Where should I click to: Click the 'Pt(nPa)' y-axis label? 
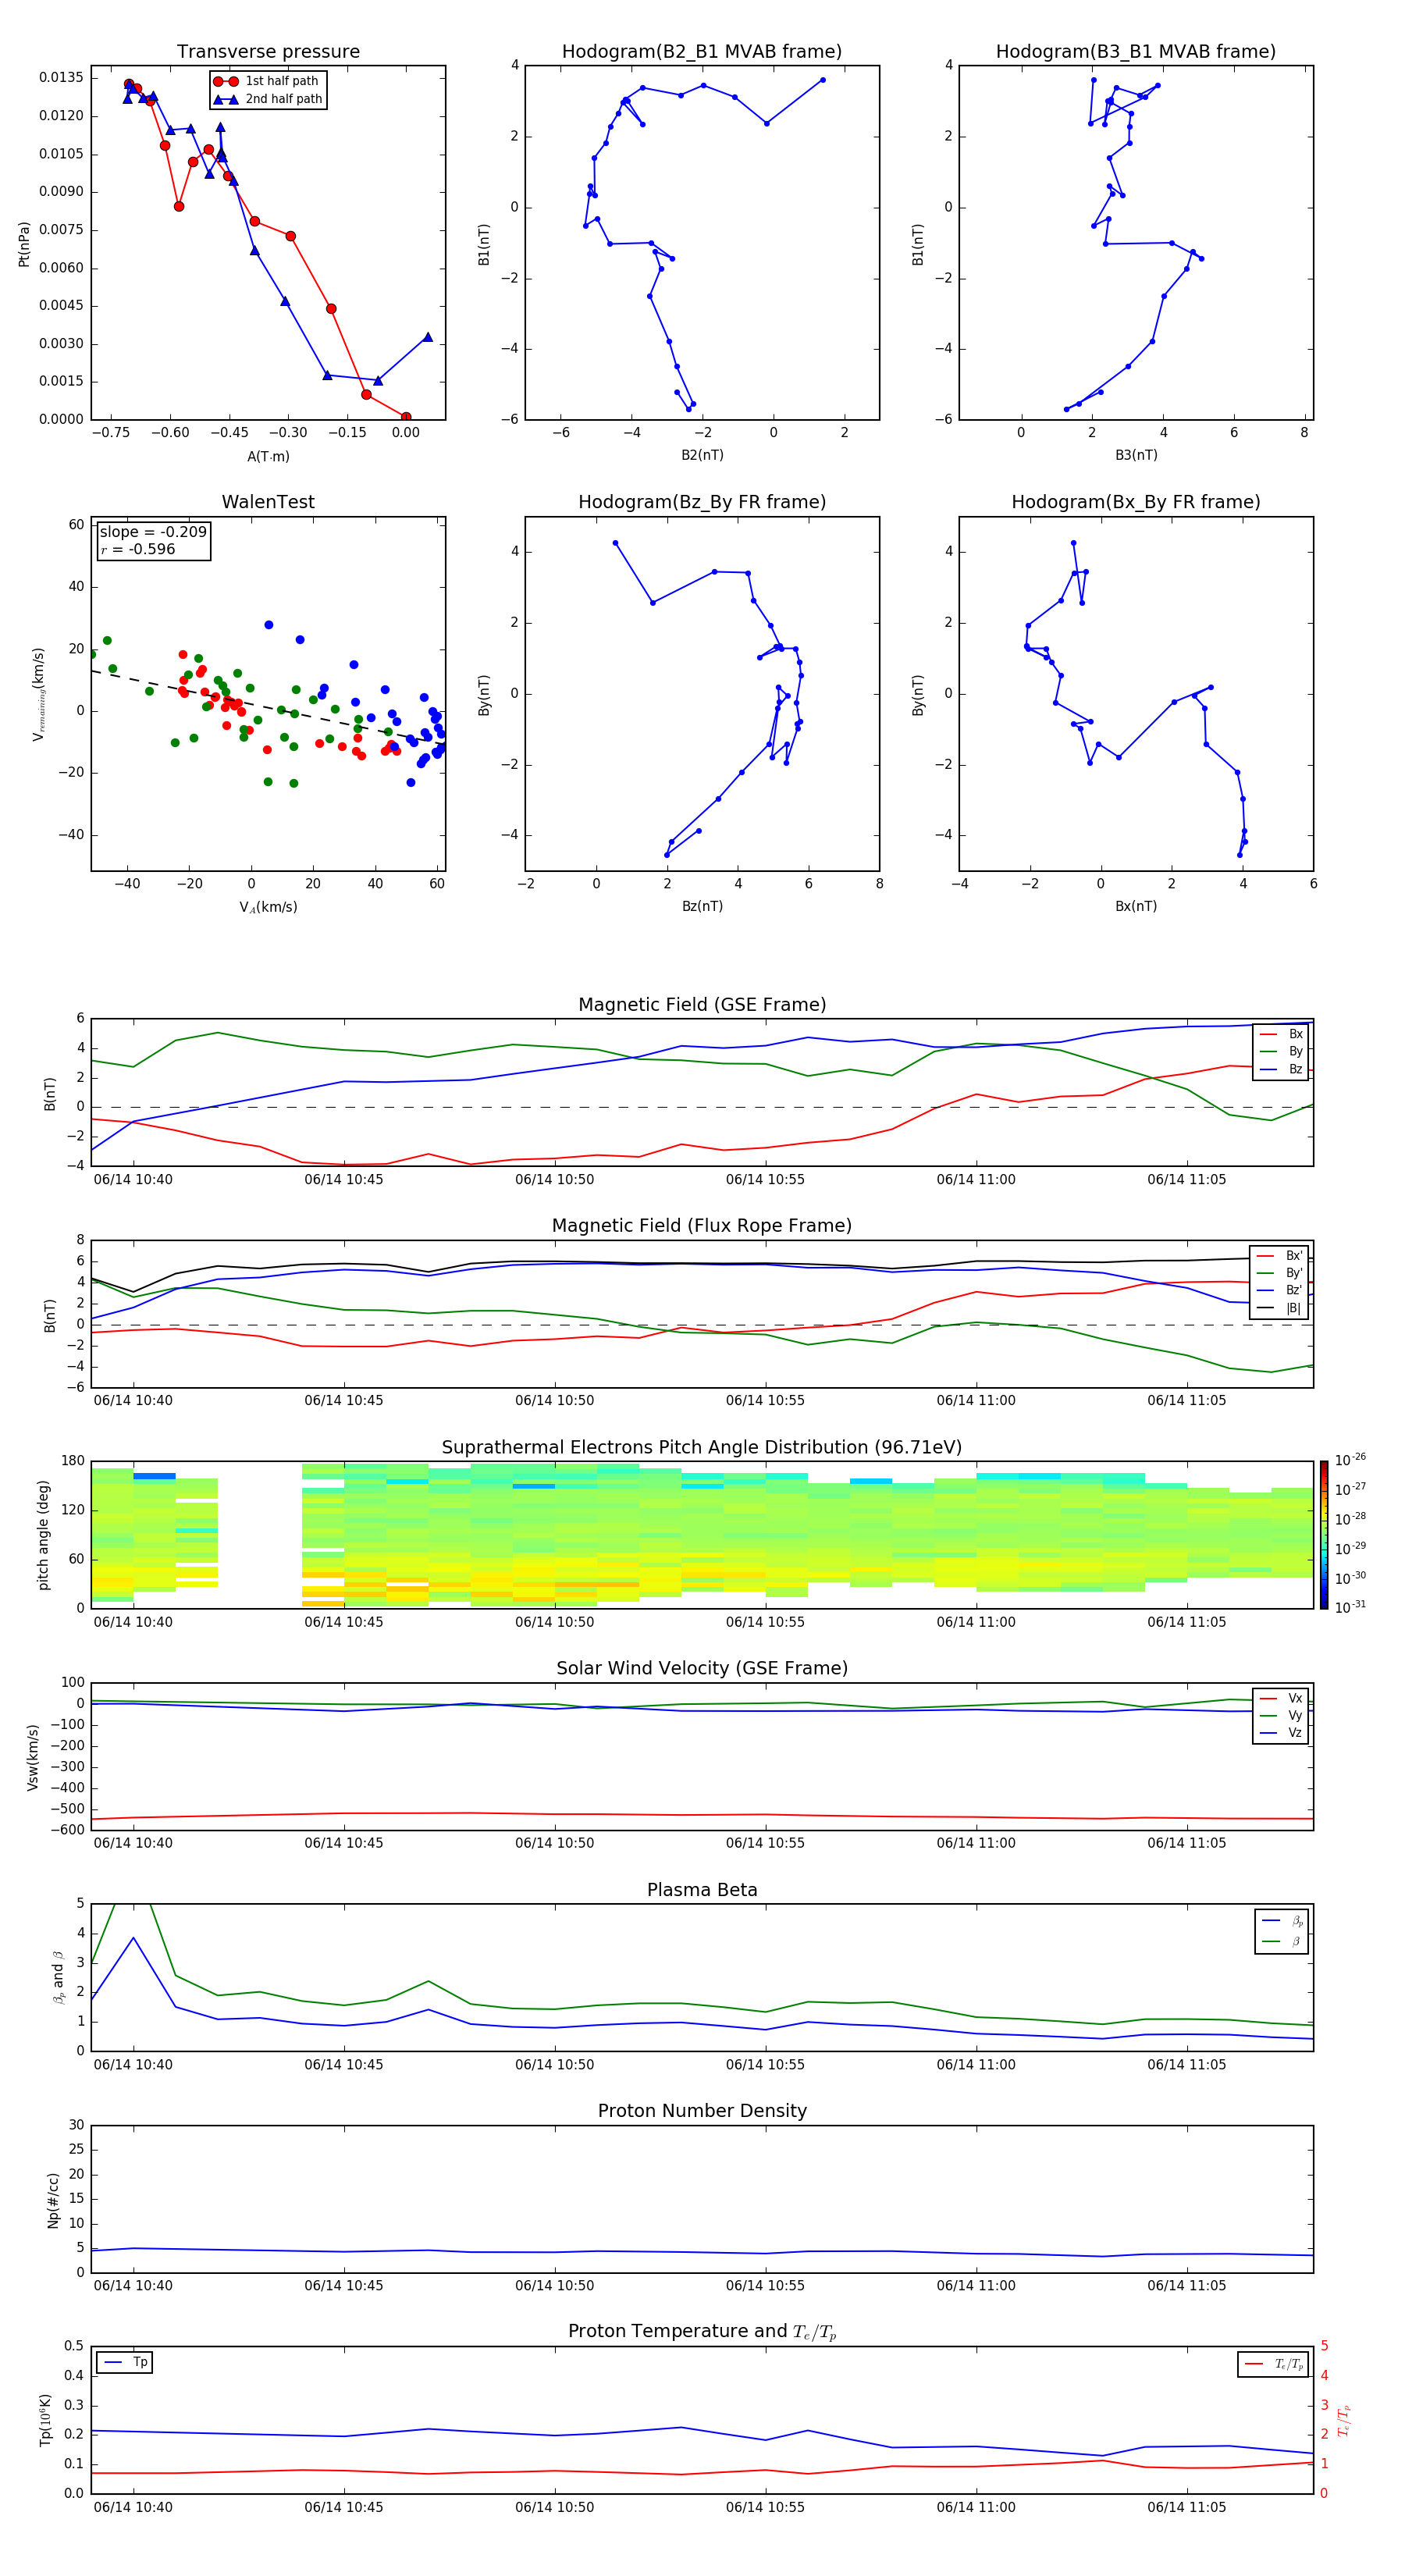(x=24, y=244)
